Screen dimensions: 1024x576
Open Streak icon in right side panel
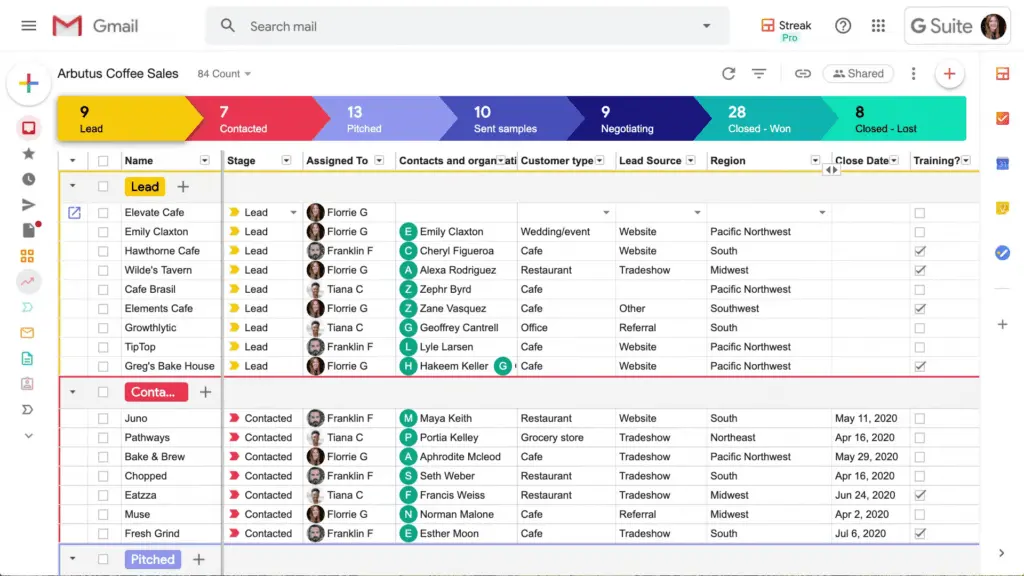click(x=1002, y=74)
